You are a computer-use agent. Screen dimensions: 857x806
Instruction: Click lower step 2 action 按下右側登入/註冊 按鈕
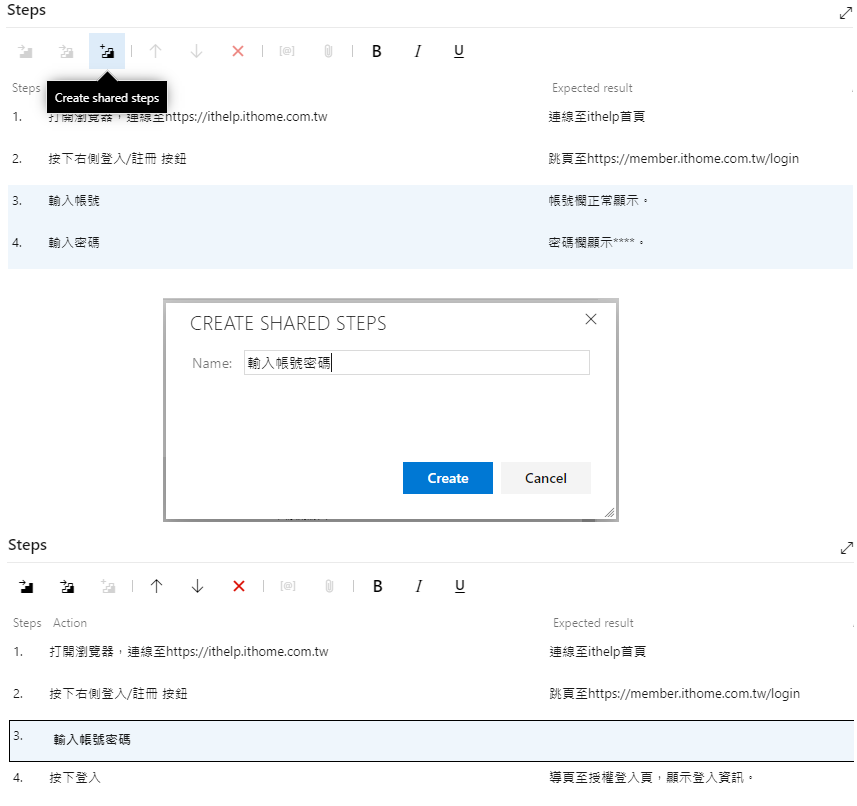tap(118, 693)
